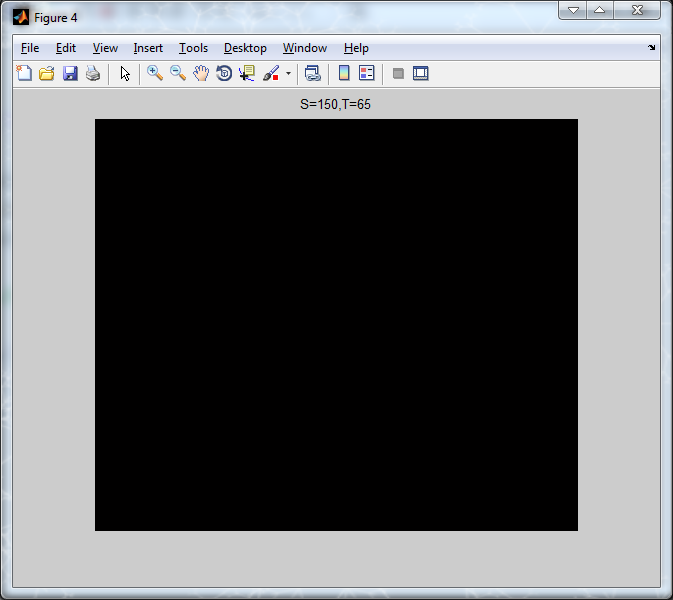Minimize the Figure 4 window
Viewport: 673px width, 600px height.
click(x=573, y=10)
